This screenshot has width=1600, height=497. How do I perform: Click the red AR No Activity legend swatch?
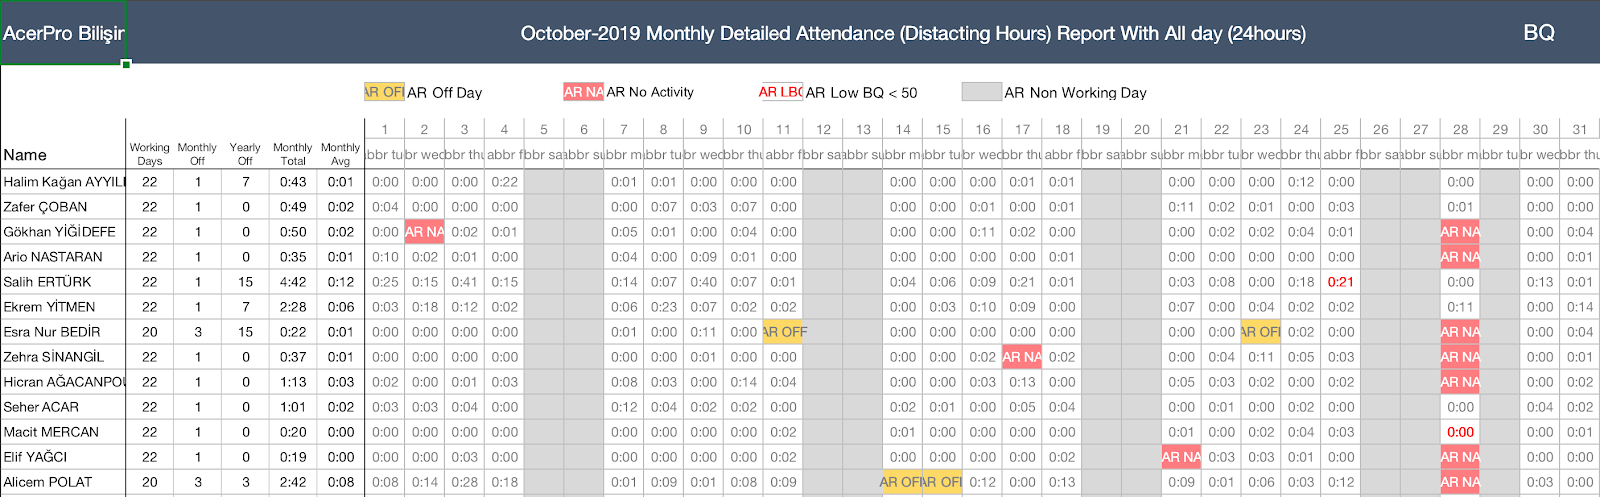point(583,92)
